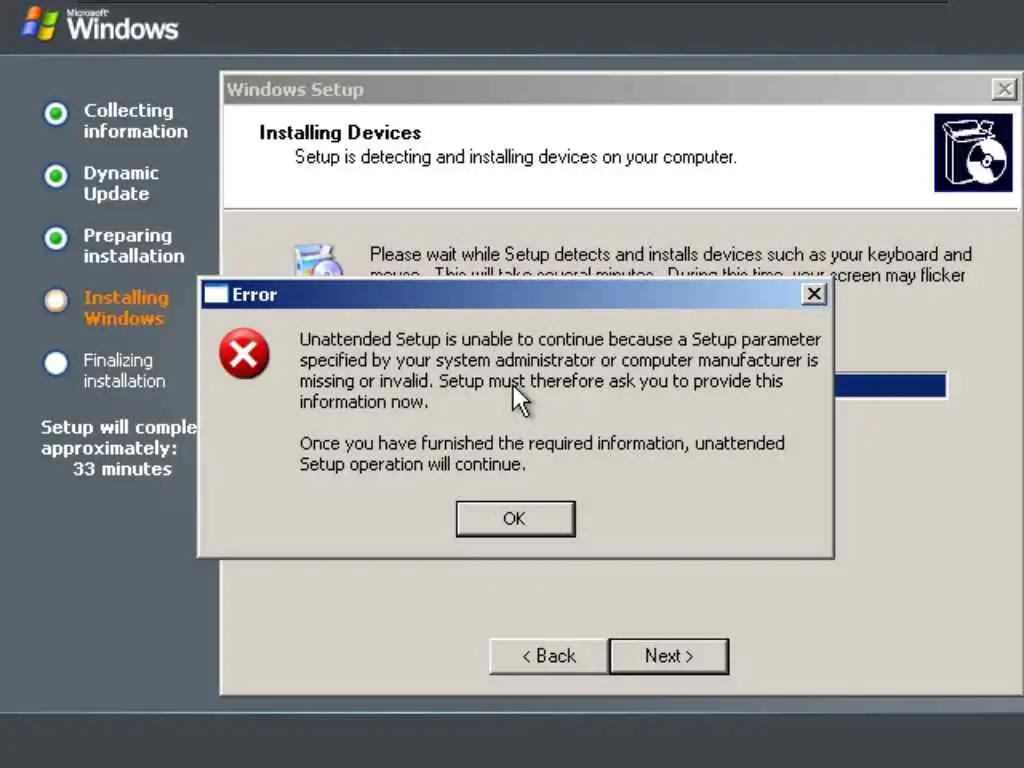Click the Back button in Windows Setup
This screenshot has width=1024, height=768.
(549, 656)
